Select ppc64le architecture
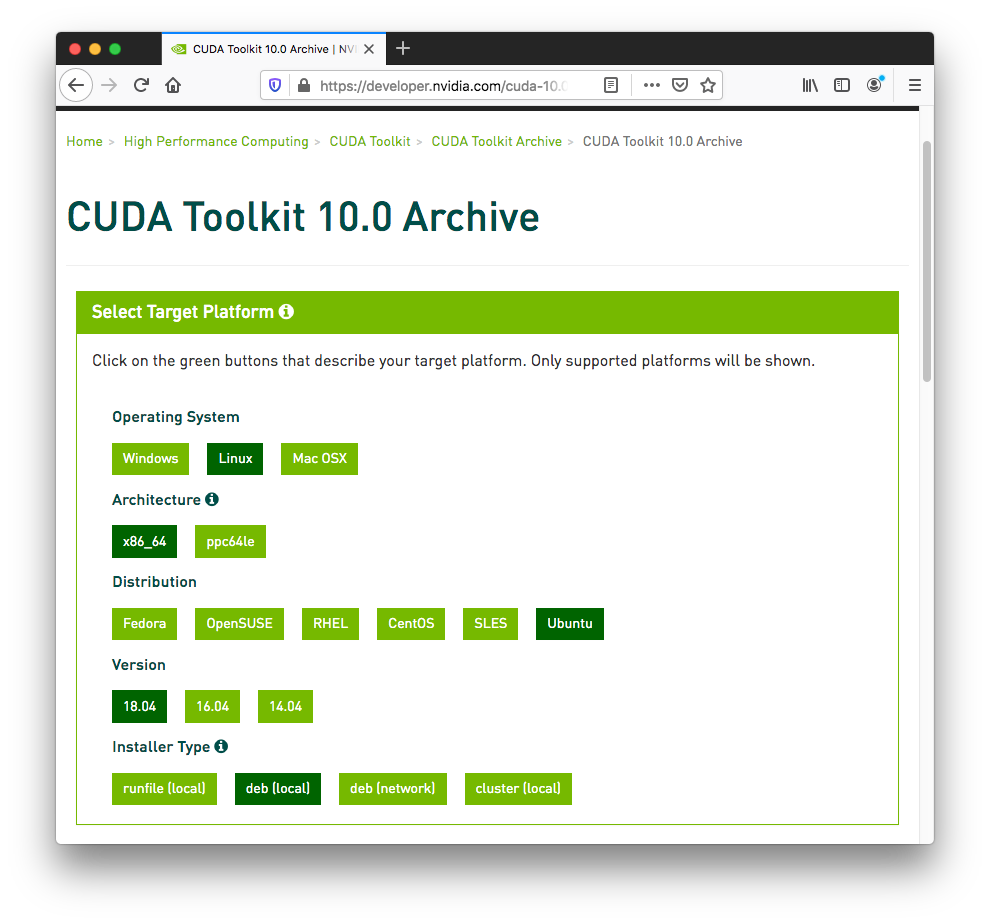 point(230,541)
